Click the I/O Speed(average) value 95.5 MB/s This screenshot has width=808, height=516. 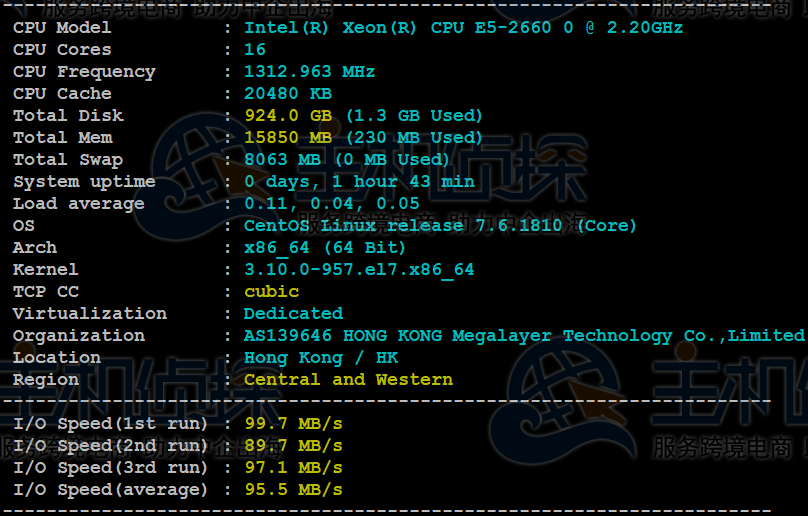(293, 490)
